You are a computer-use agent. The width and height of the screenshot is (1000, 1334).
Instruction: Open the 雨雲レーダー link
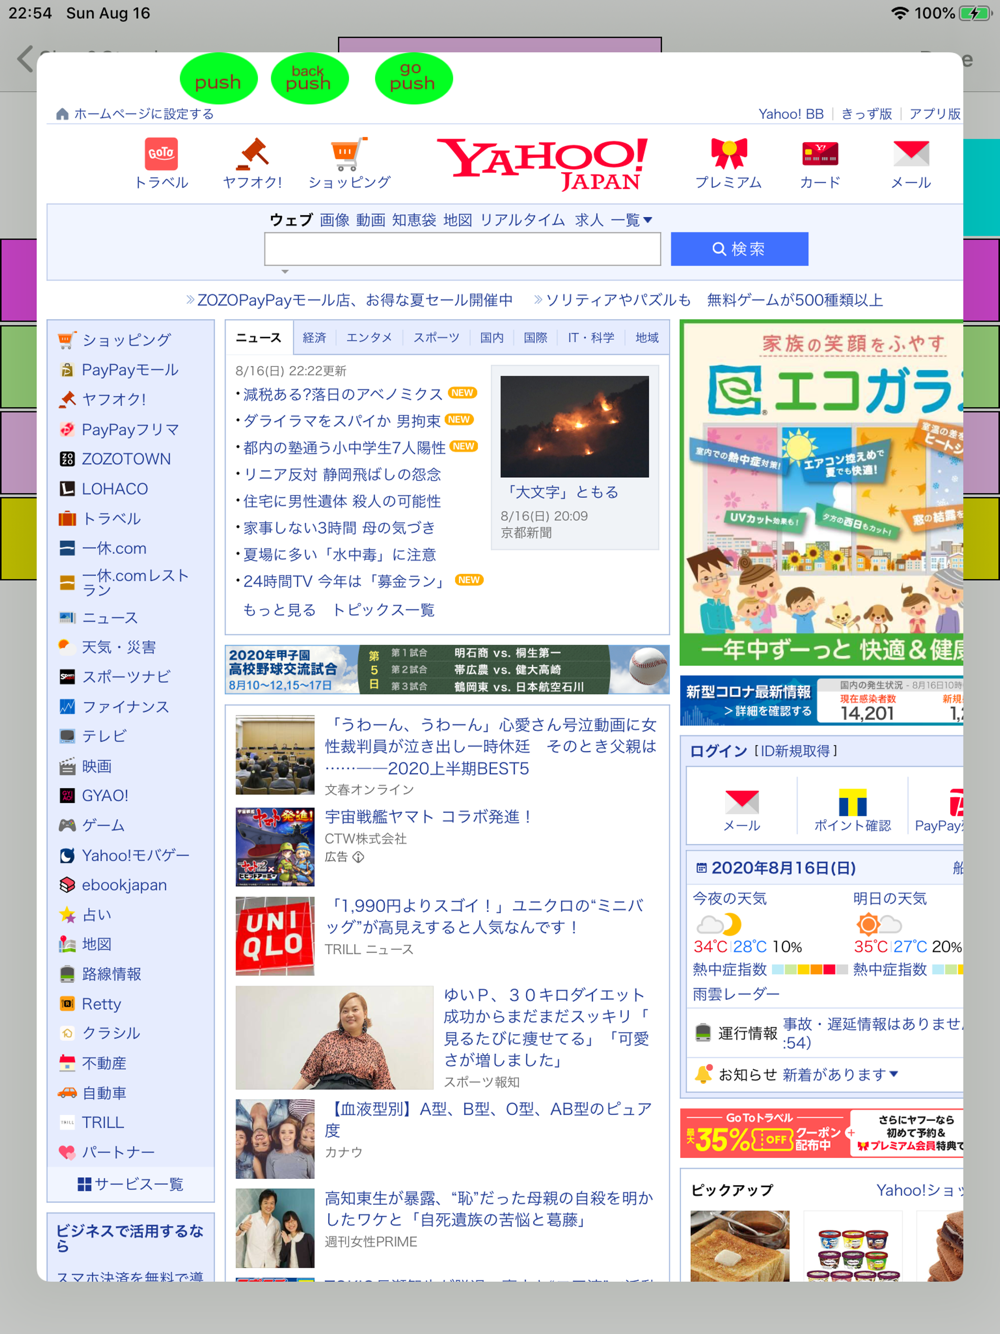(736, 994)
